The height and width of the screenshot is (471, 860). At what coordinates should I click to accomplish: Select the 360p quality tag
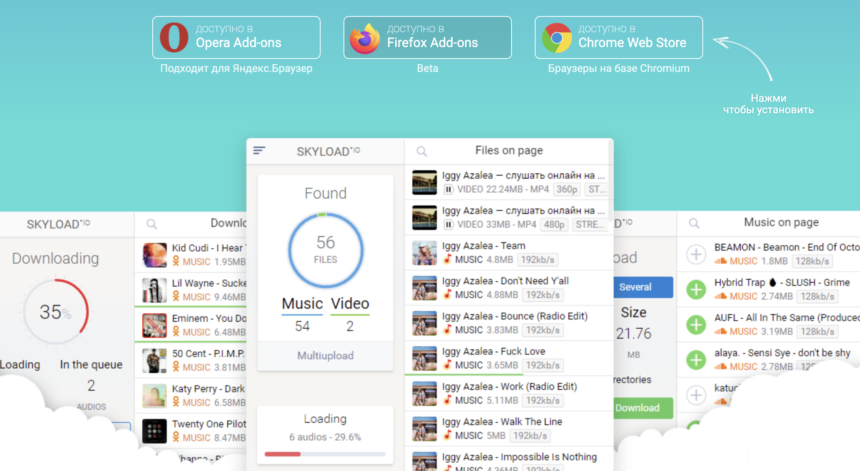point(567,189)
